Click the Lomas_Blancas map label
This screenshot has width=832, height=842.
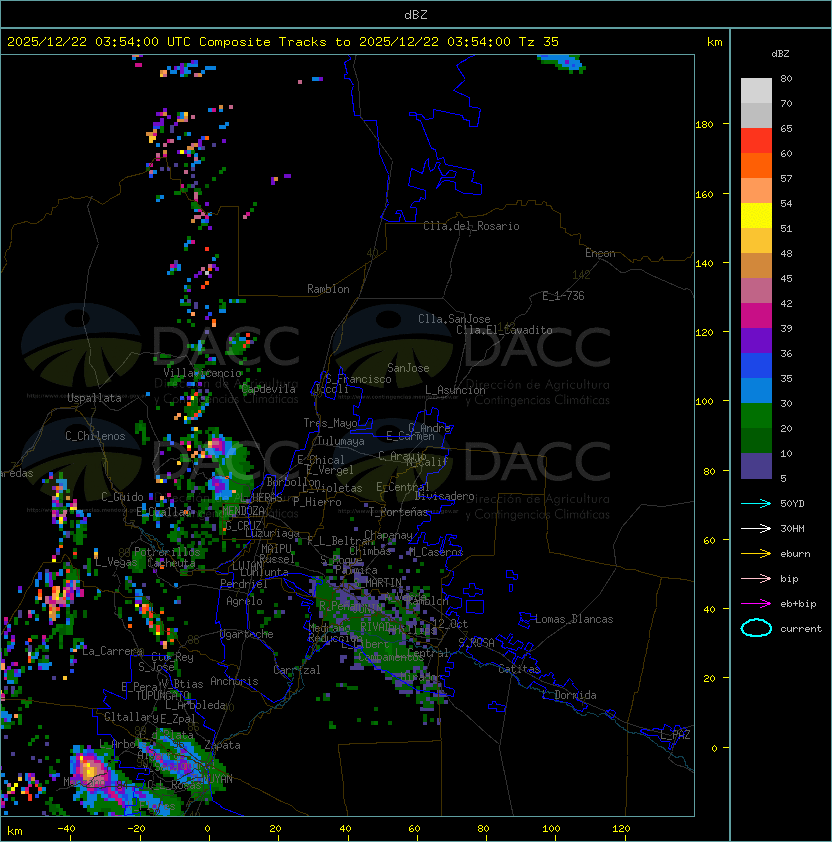(574, 619)
